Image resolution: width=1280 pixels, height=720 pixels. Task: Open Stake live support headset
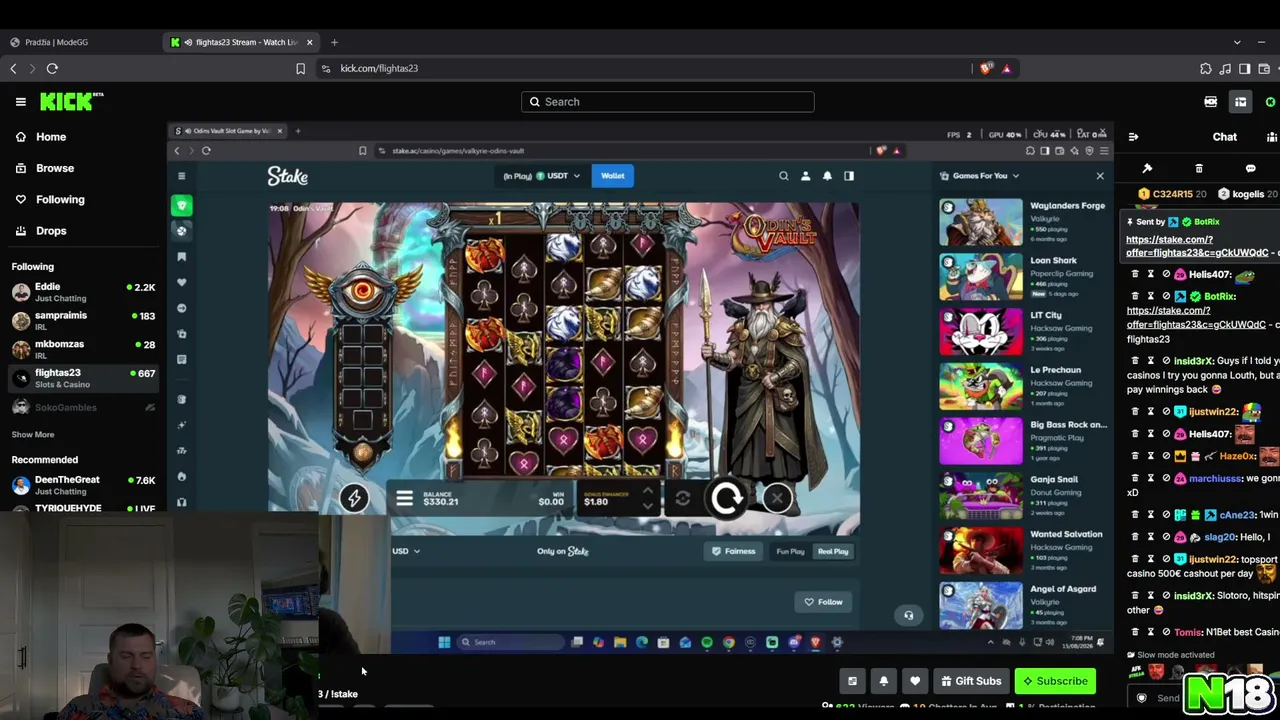pos(908,616)
